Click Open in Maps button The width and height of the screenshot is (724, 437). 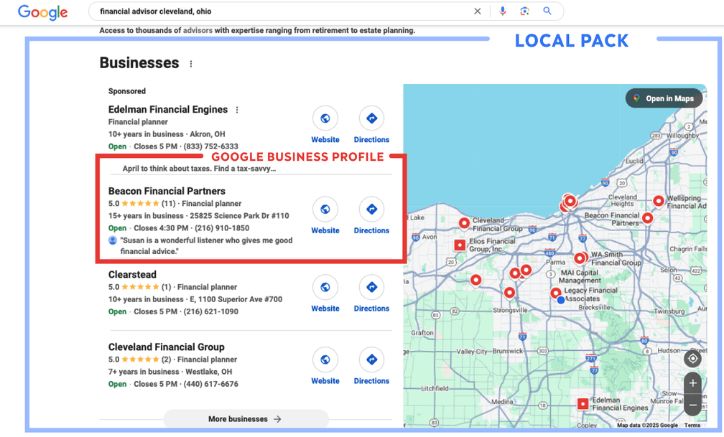coord(663,98)
